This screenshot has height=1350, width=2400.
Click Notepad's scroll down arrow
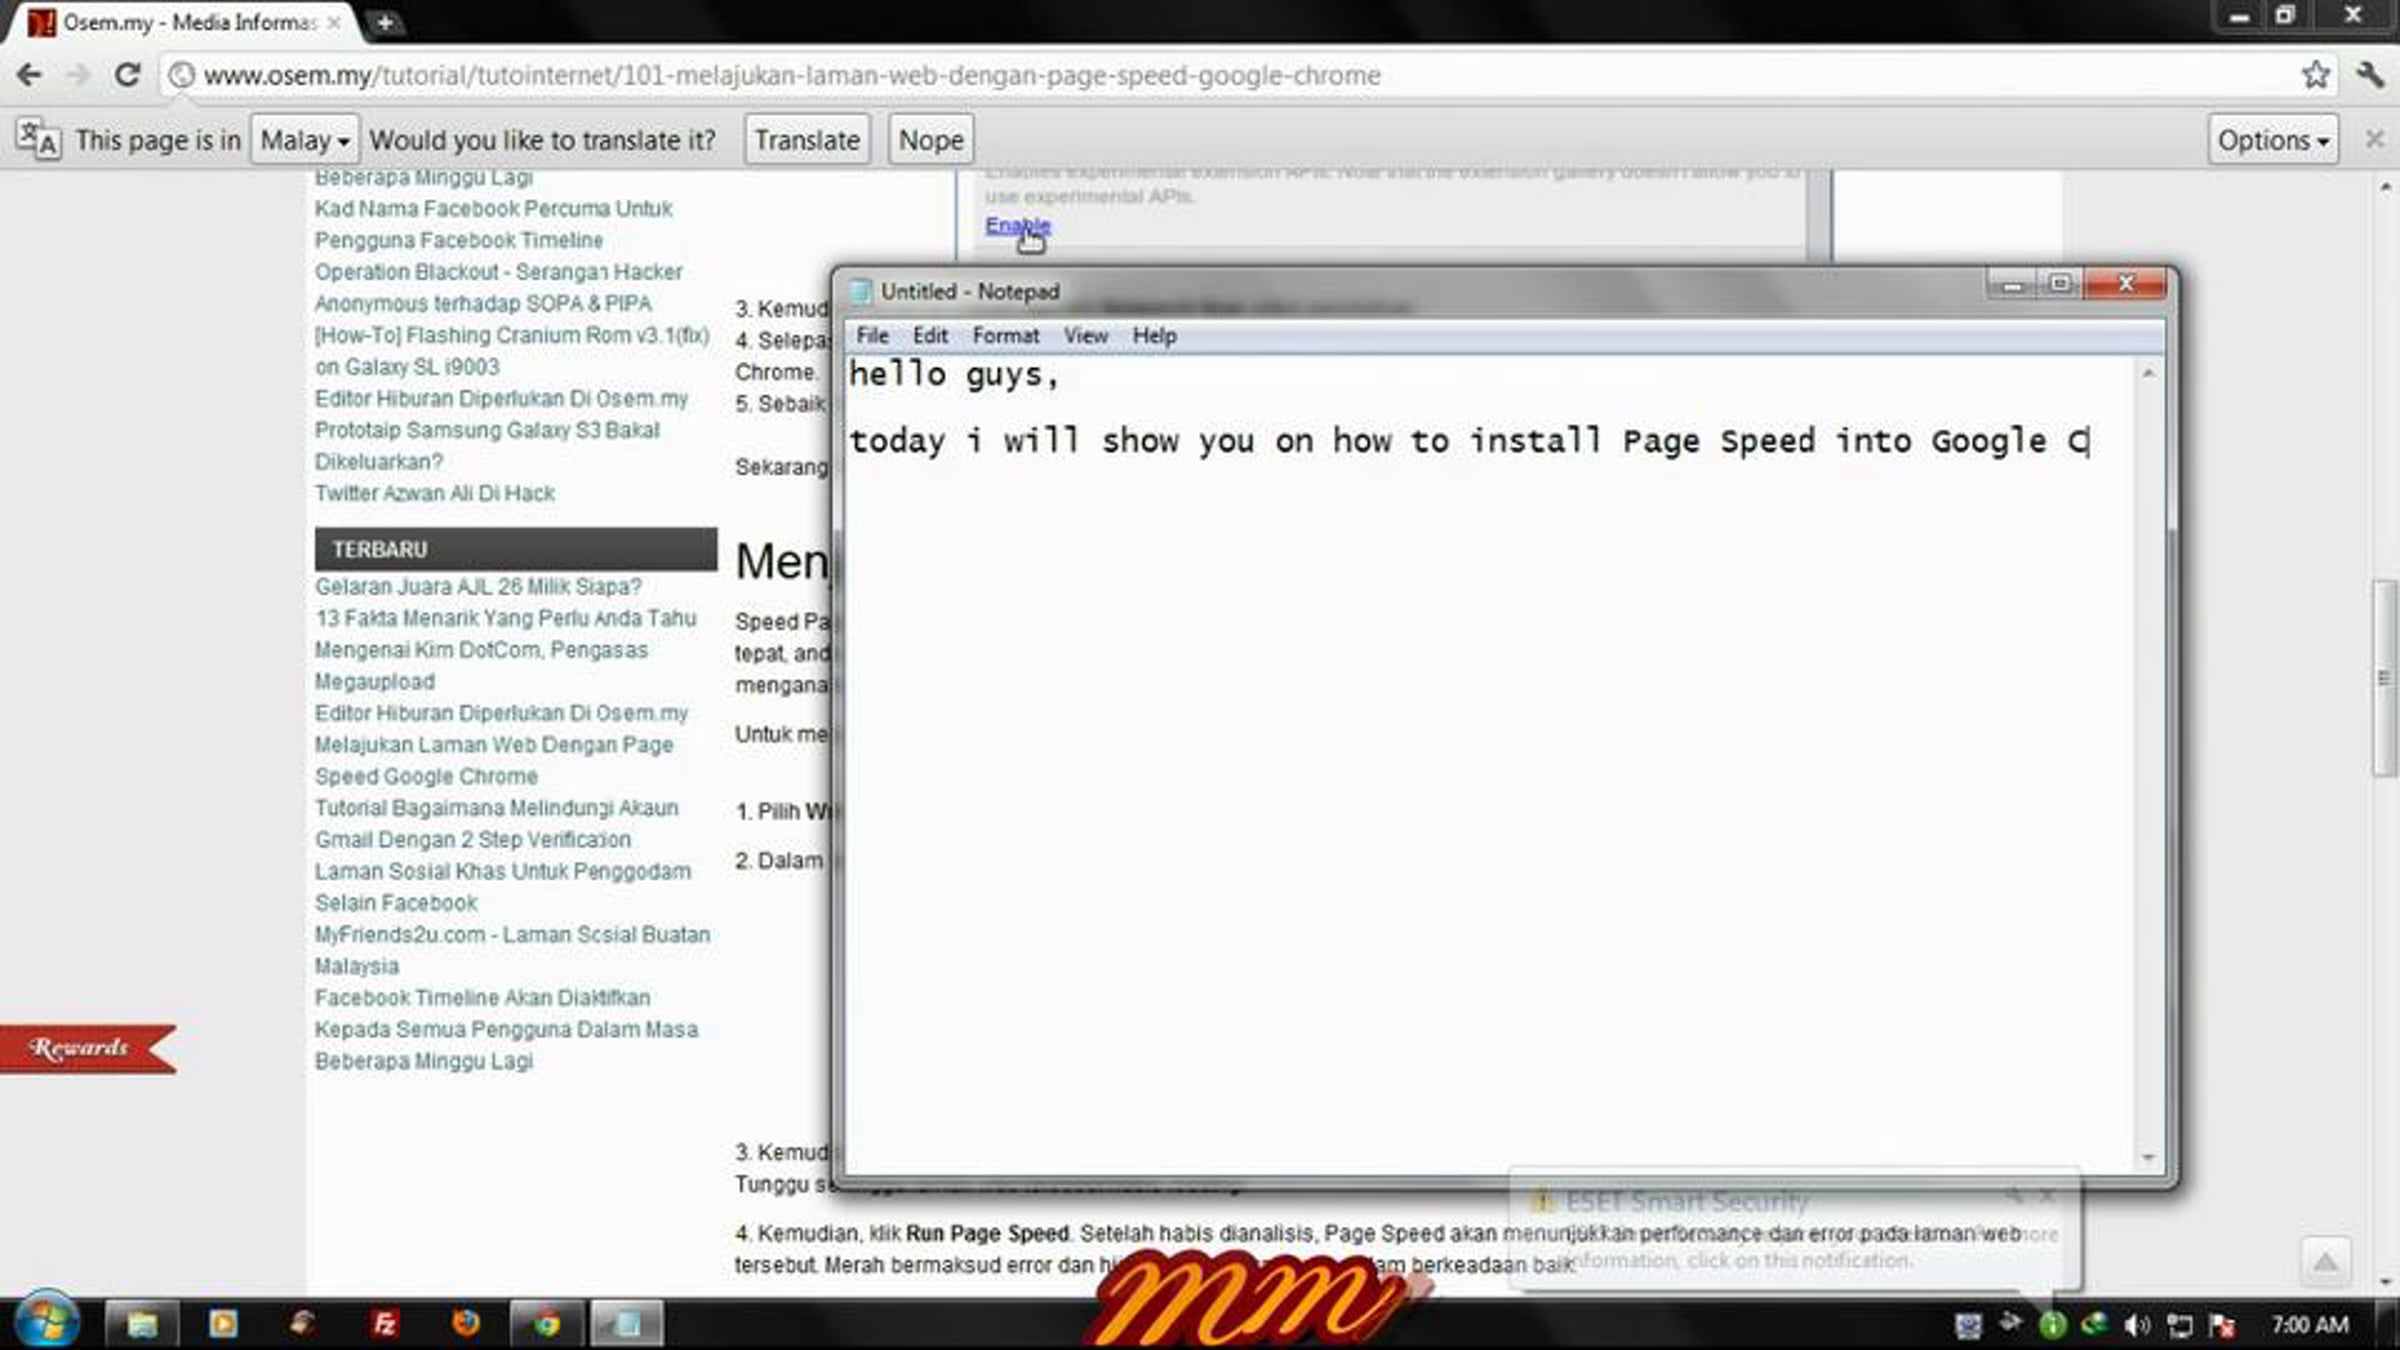(2148, 1158)
